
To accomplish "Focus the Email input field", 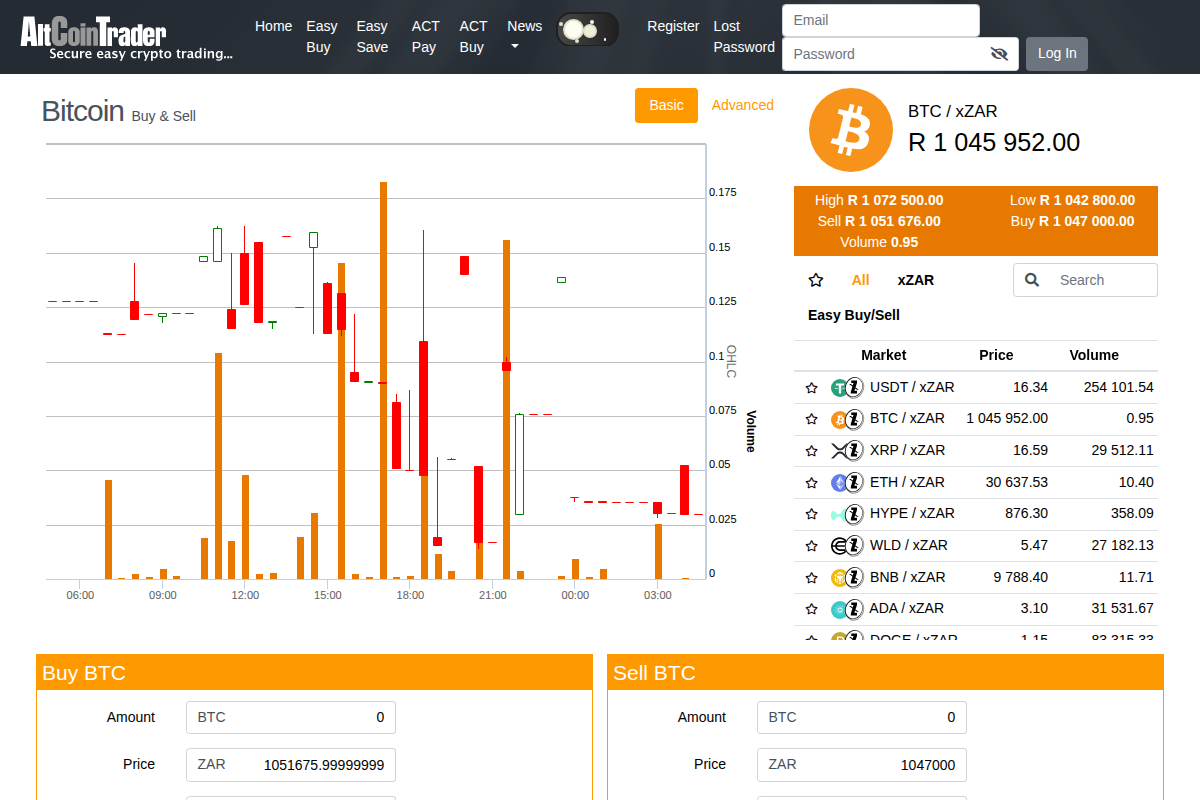I will point(881,20).
